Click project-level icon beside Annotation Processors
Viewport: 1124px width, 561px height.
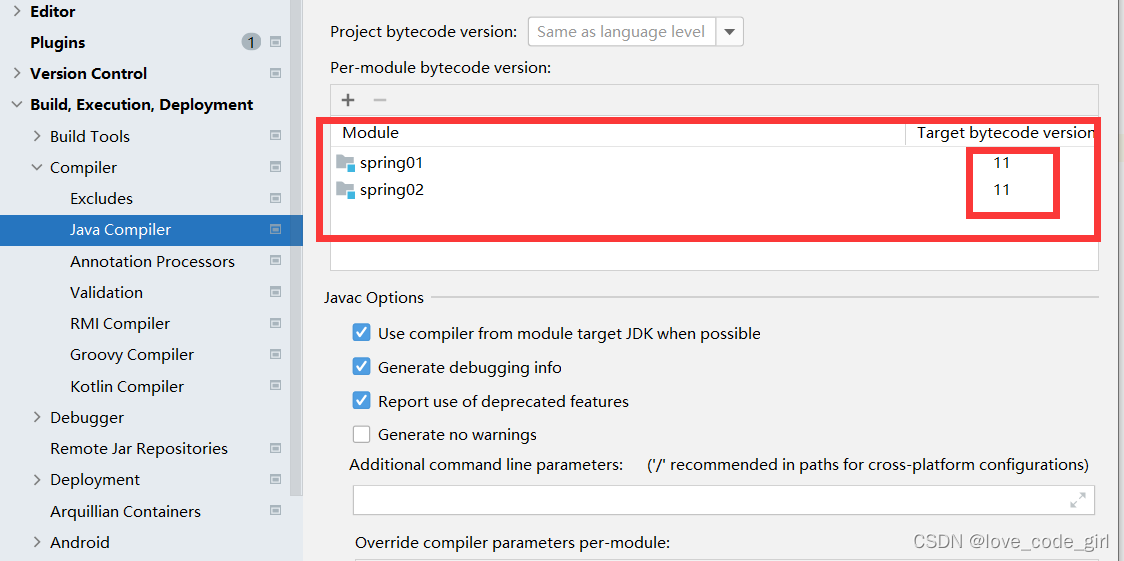[276, 261]
